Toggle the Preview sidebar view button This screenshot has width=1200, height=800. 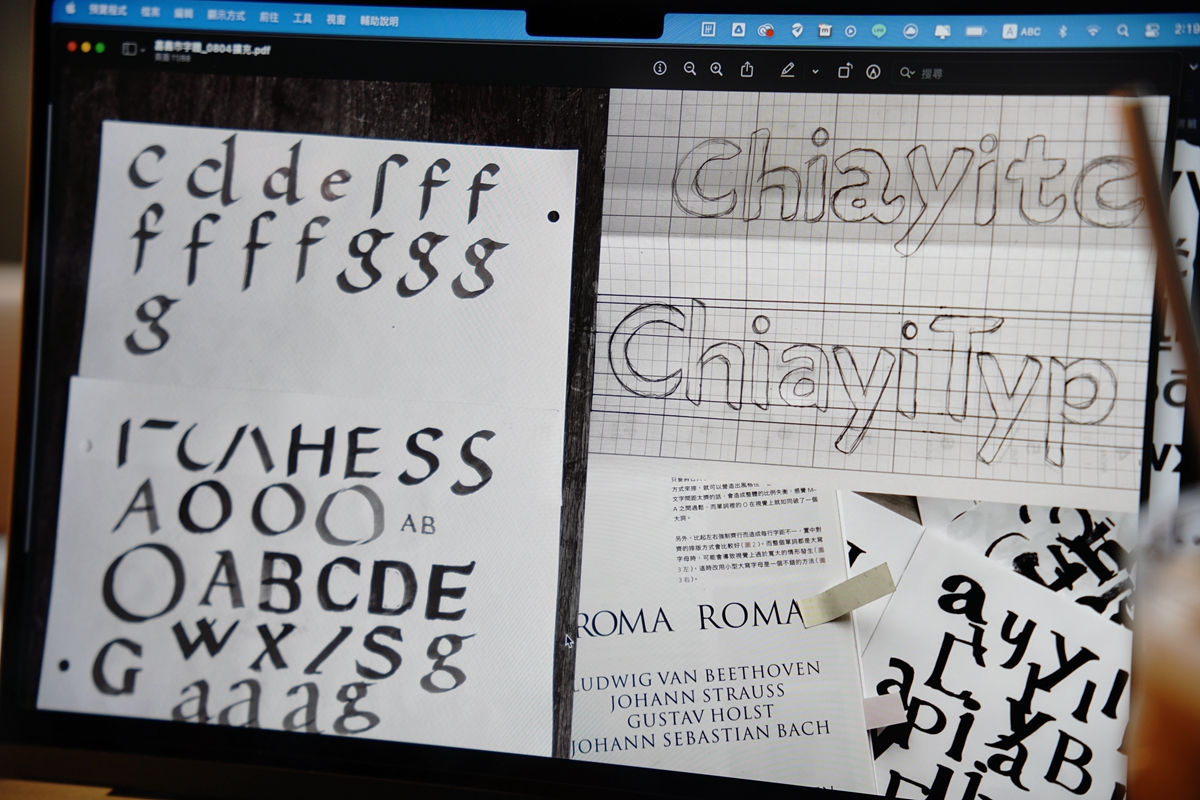tap(129, 48)
